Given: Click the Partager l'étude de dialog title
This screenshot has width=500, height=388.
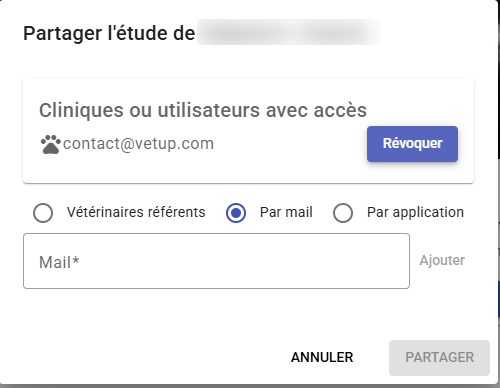Looking at the screenshot, I should click(x=109, y=33).
